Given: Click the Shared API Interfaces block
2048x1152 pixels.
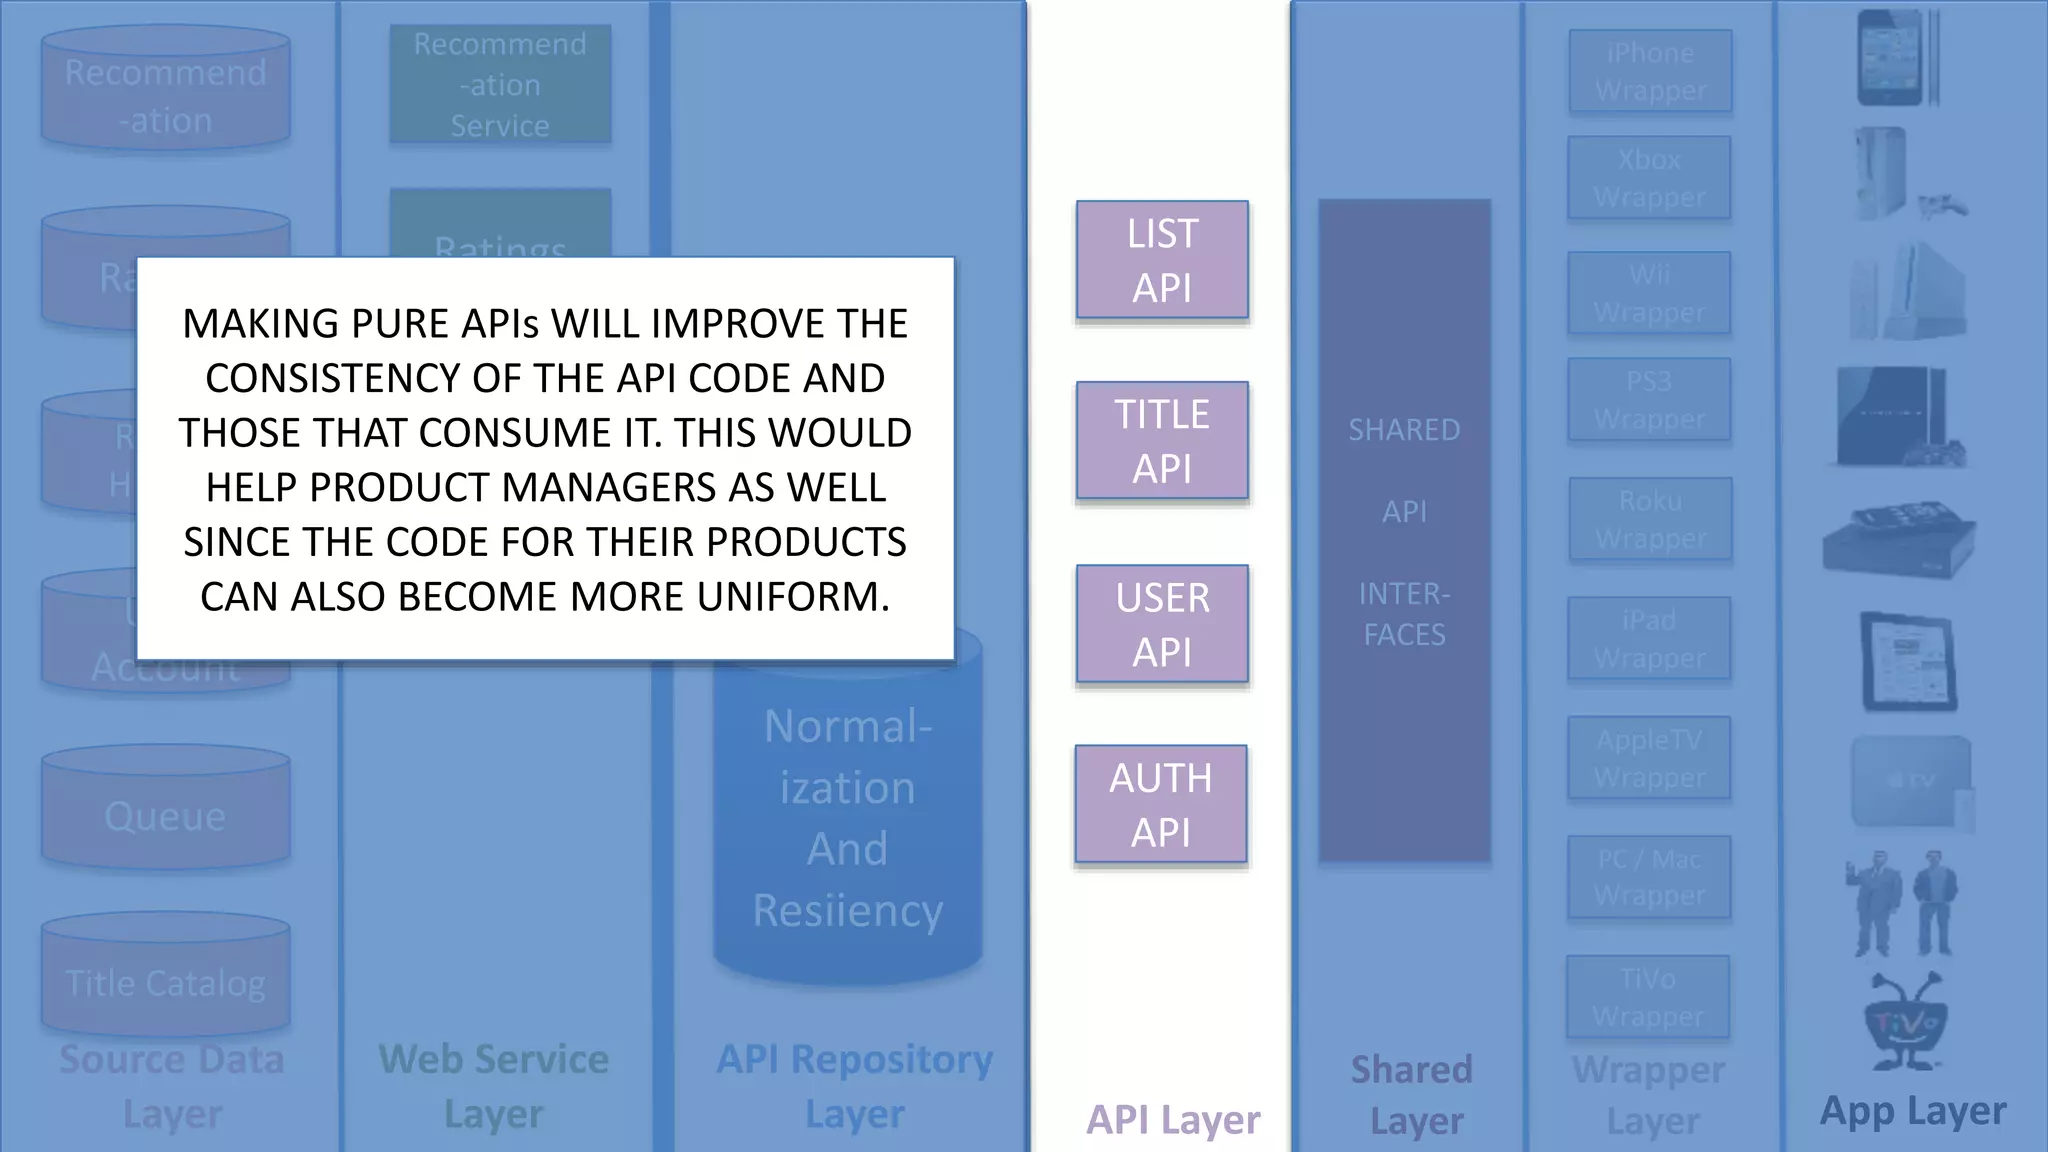Looking at the screenshot, I should click(x=1404, y=530).
